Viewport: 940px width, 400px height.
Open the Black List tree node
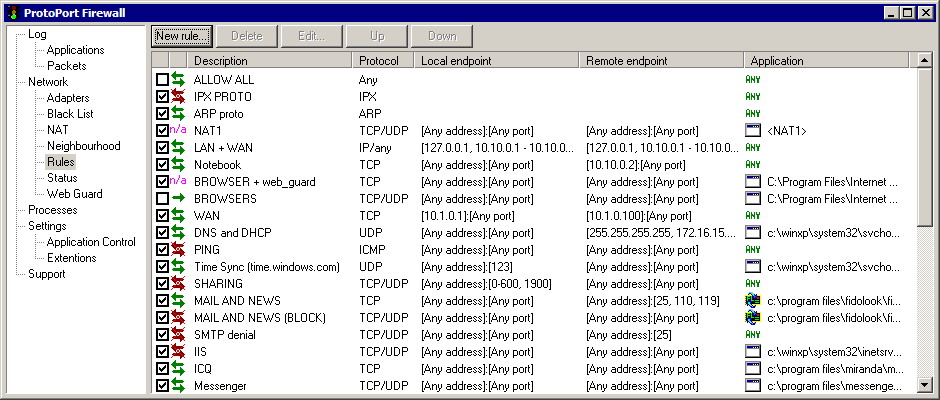68,114
